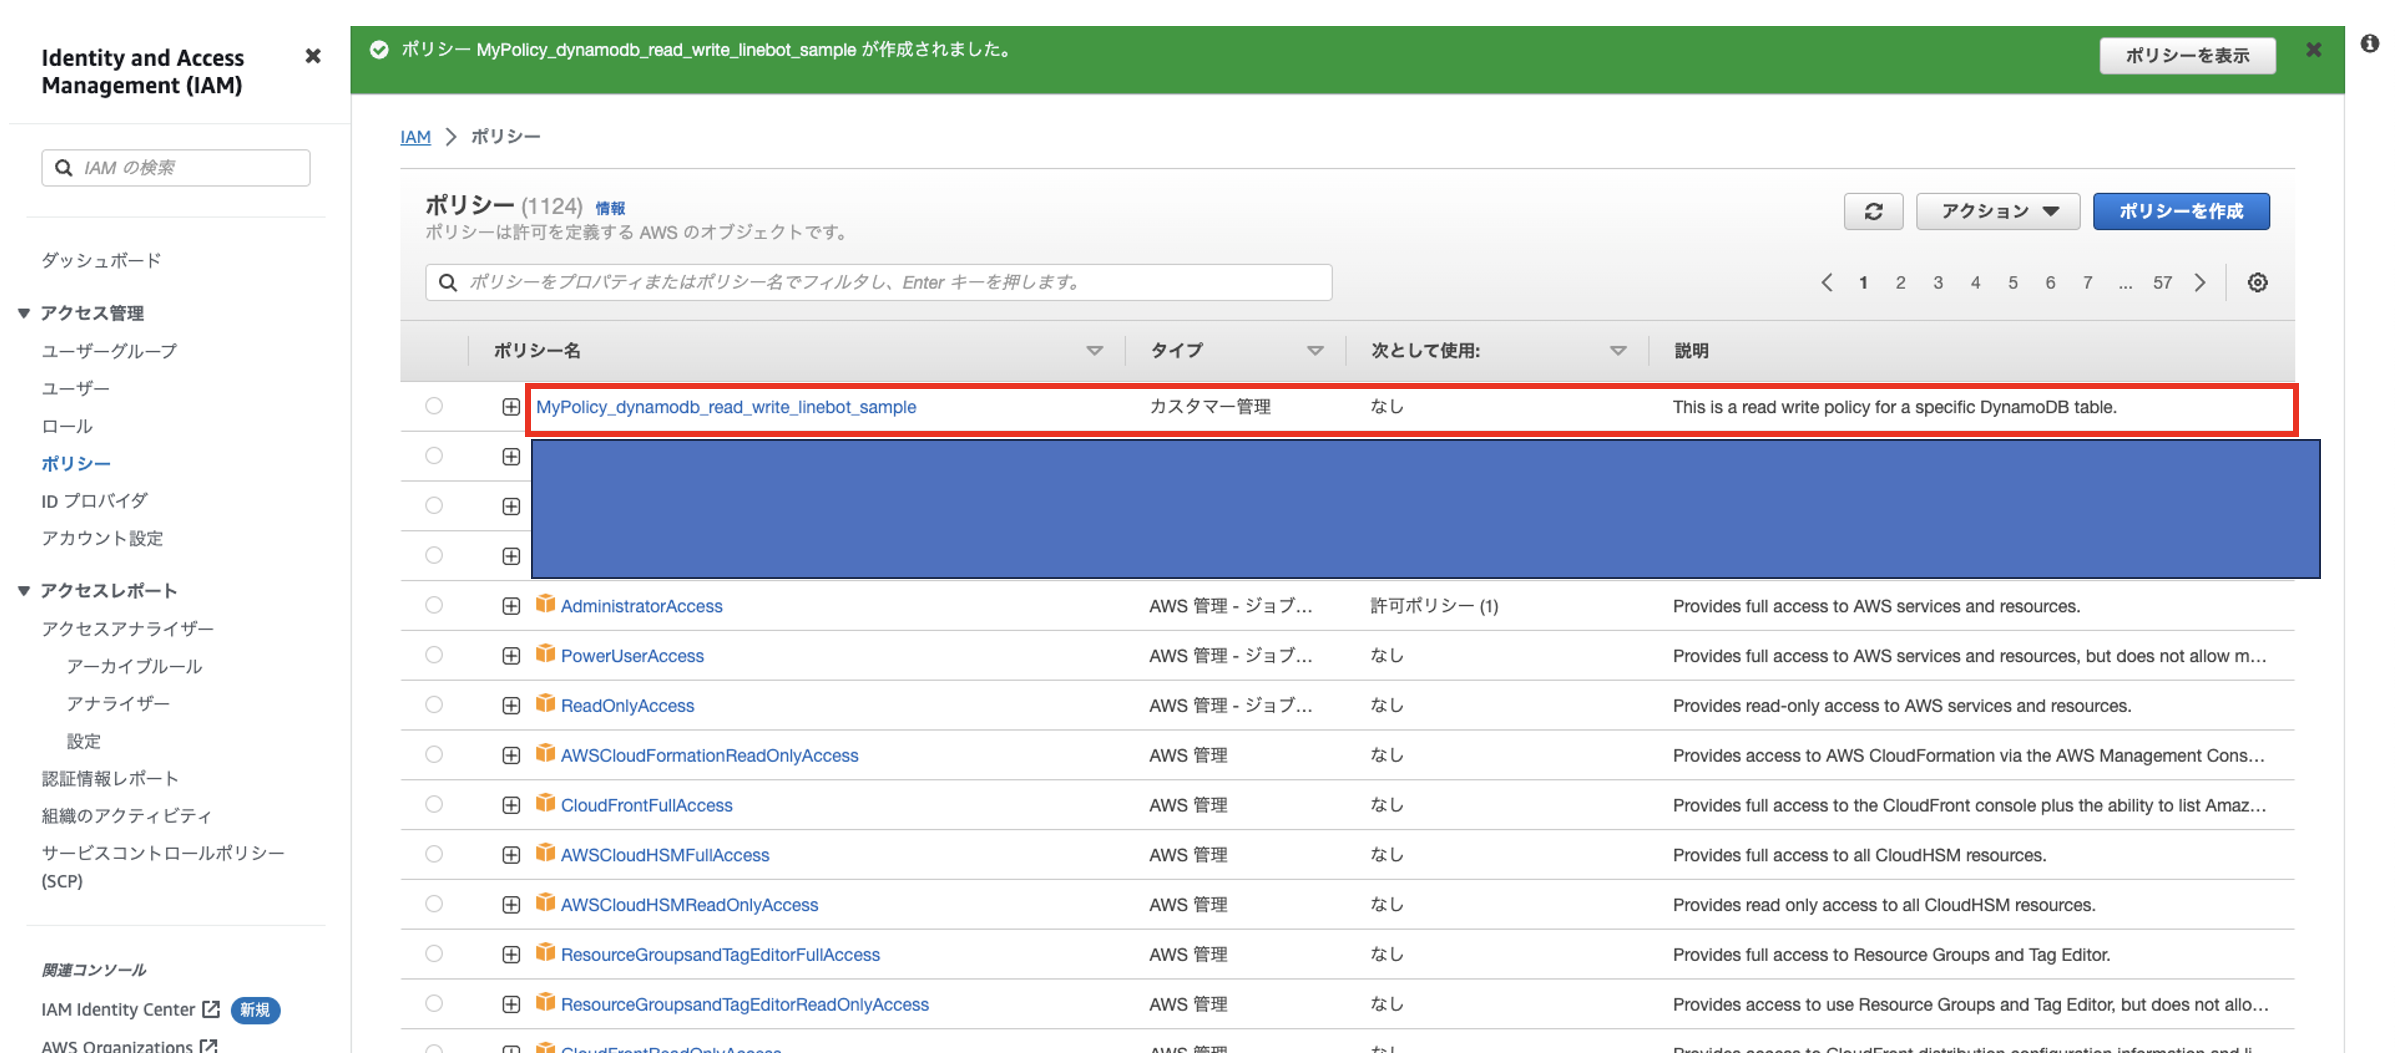This screenshot has height=1058, width=2398.
Task: Focus the policy filter input field
Action: click(878, 282)
